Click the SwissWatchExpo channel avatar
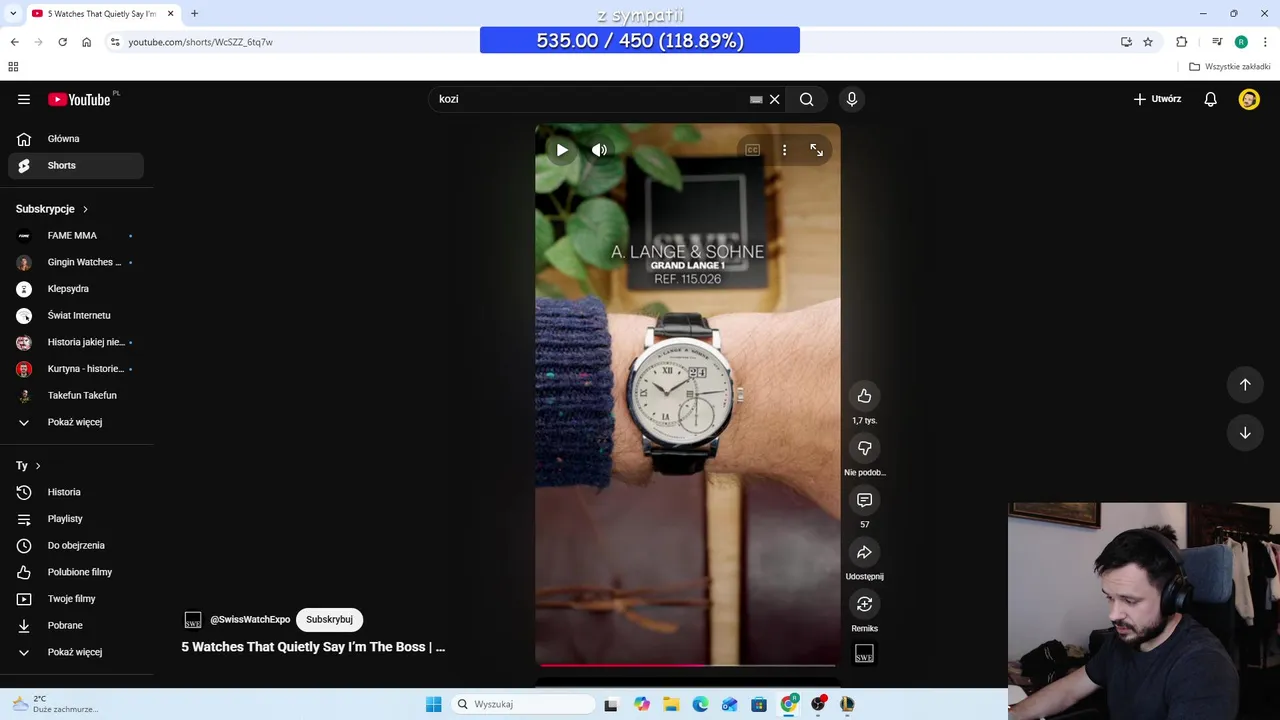The height and width of the screenshot is (720, 1280). [x=193, y=620]
